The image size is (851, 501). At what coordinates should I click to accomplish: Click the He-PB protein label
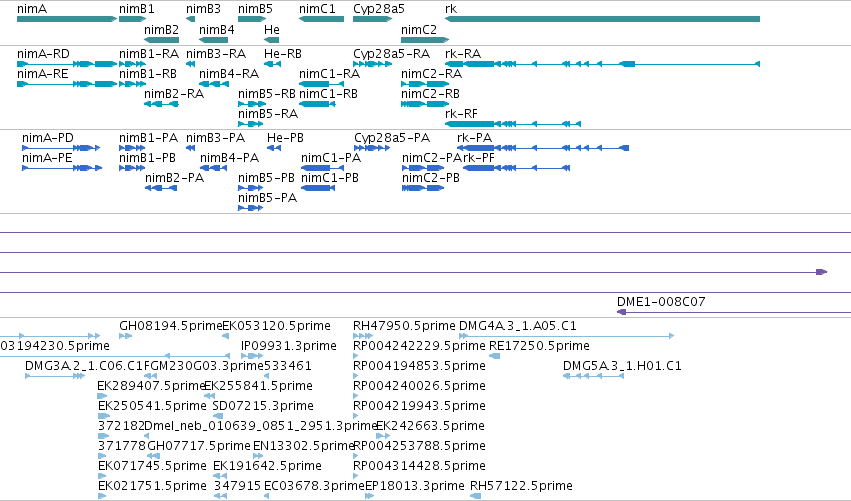pos(285,138)
